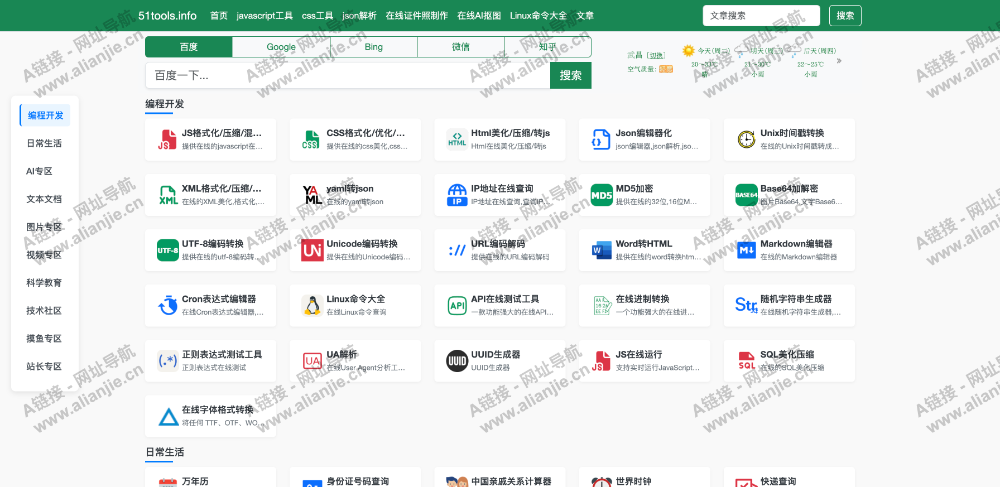Select AI专区 in left sidebar
This screenshot has height=487, width=1000.
40,171
